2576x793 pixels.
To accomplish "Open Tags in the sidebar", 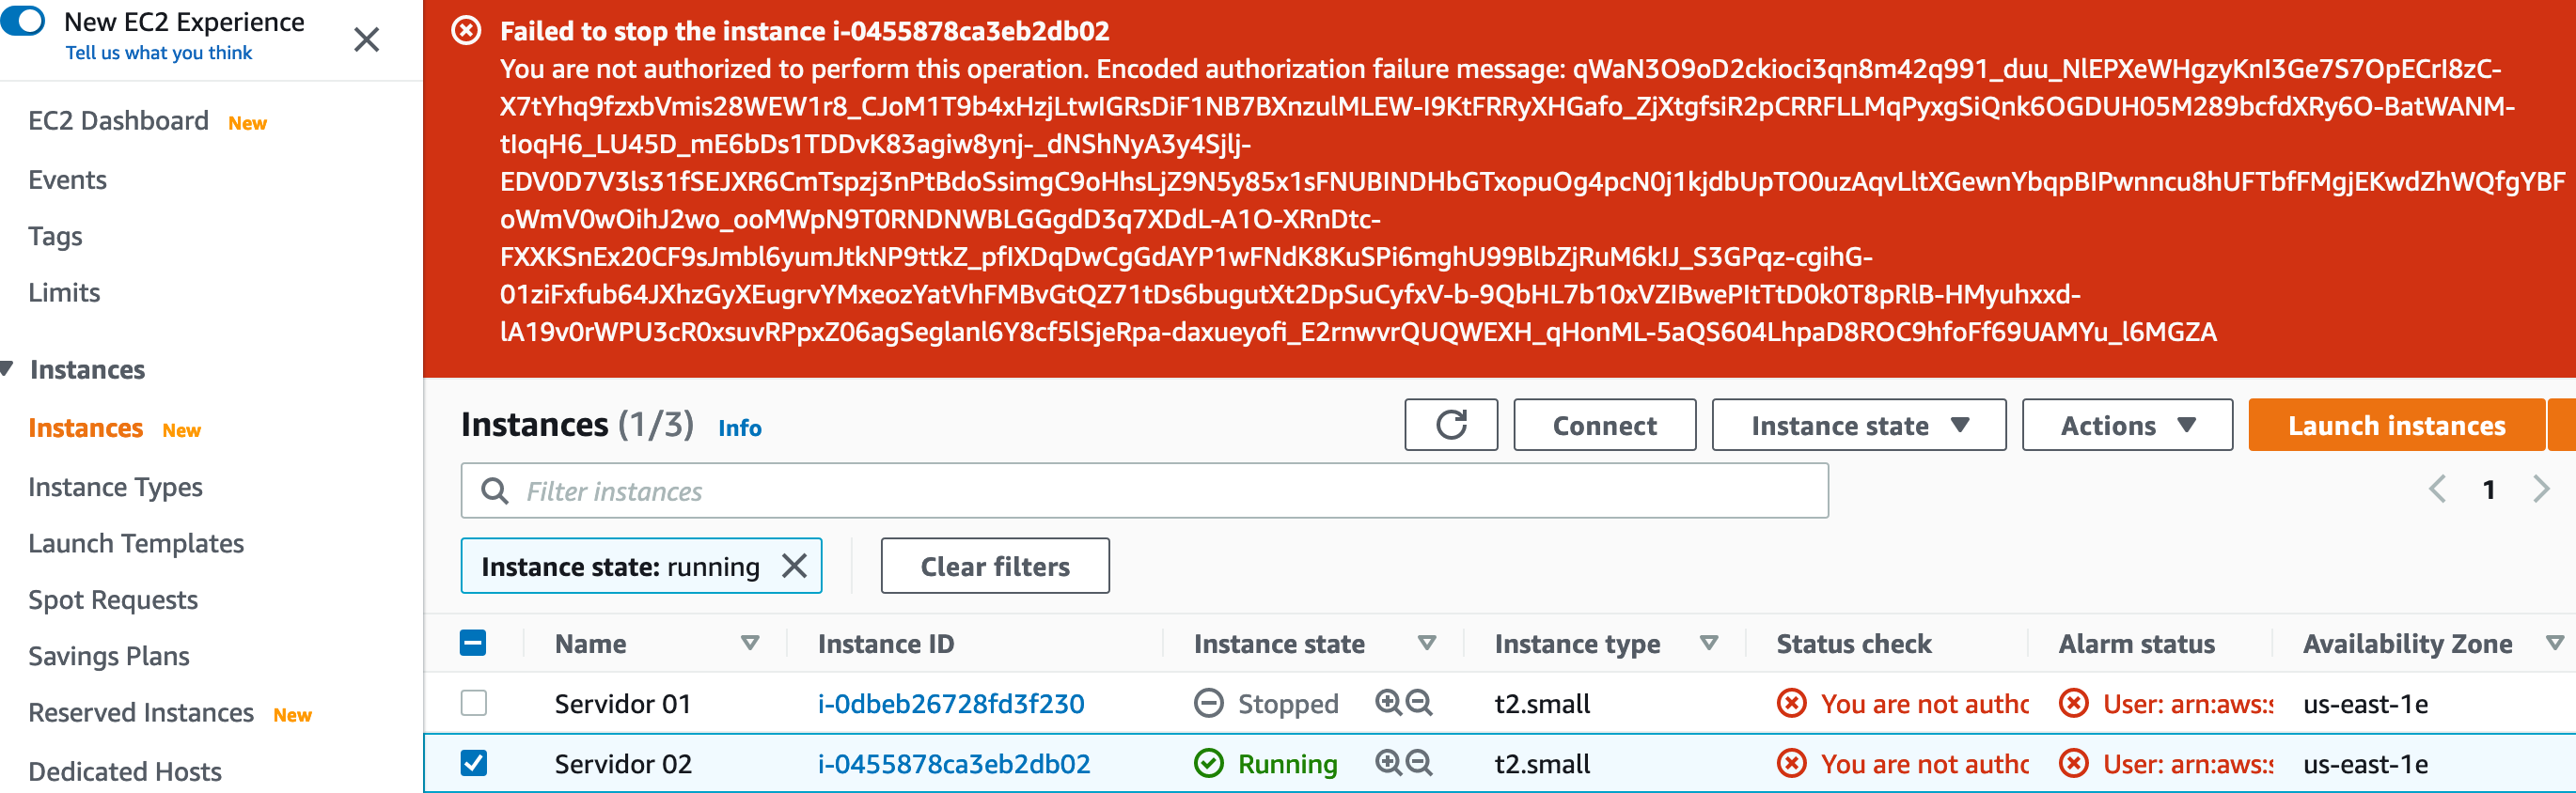I will [55, 236].
